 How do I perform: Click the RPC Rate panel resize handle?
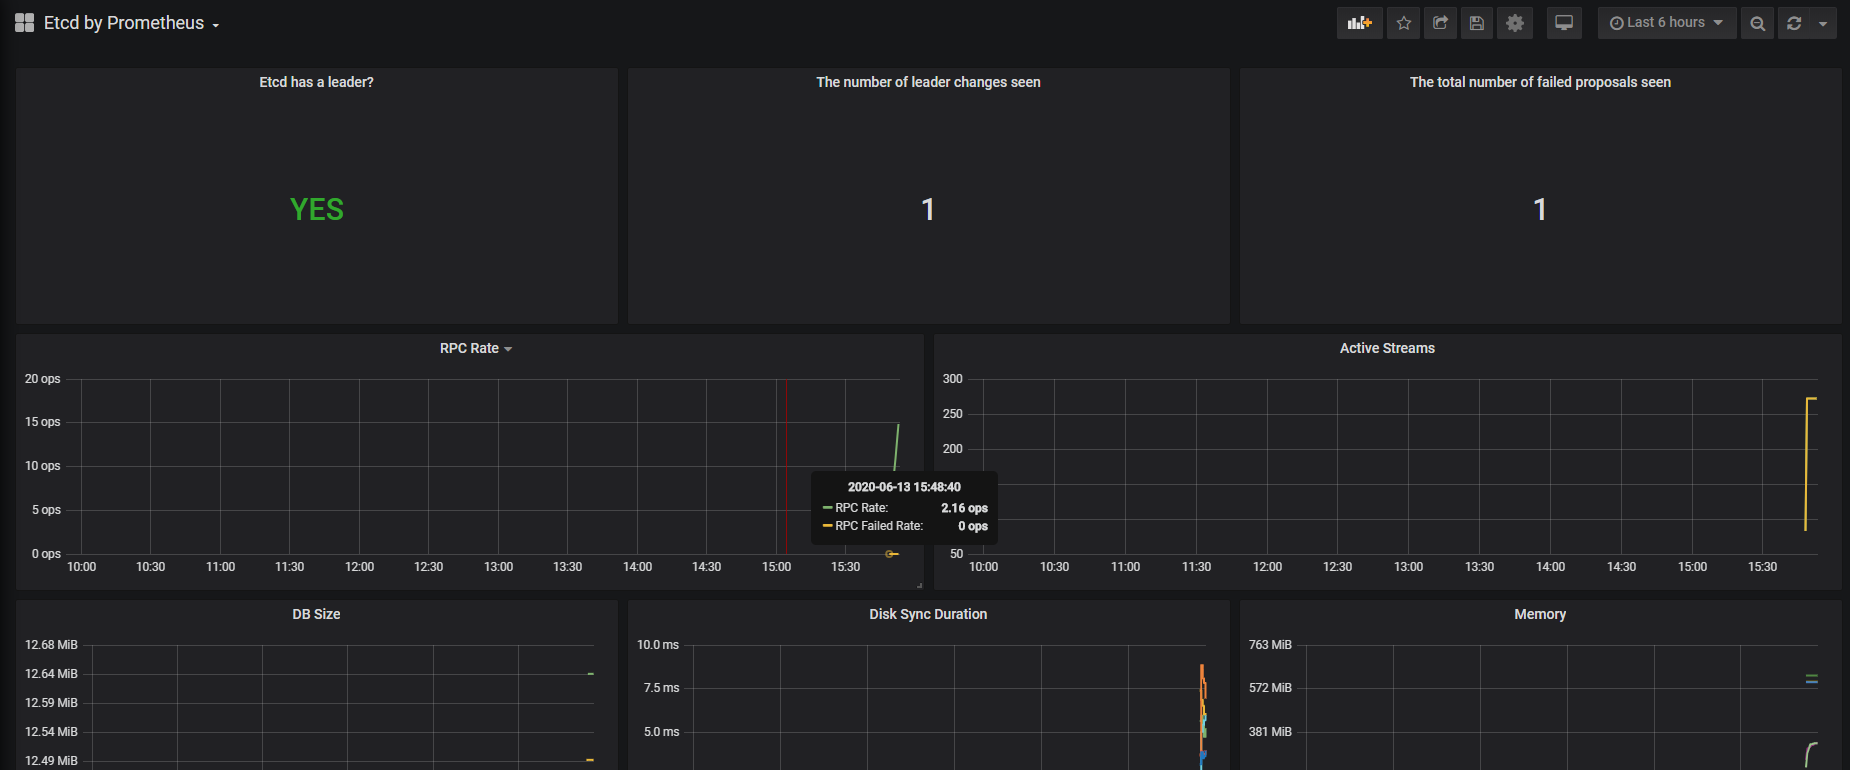(919, 585)
